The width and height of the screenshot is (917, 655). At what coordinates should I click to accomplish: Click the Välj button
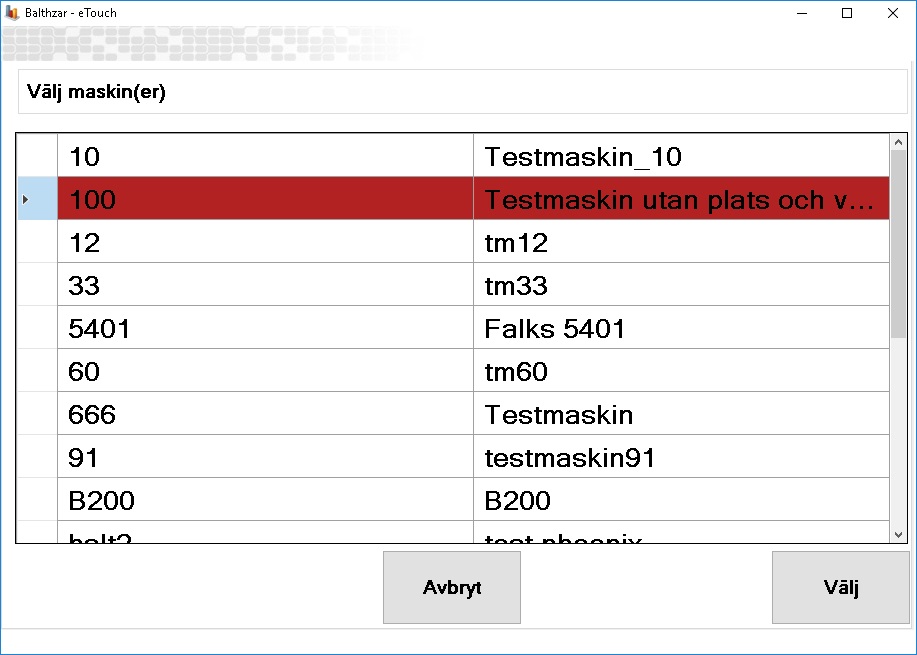[x=842, y=587]
